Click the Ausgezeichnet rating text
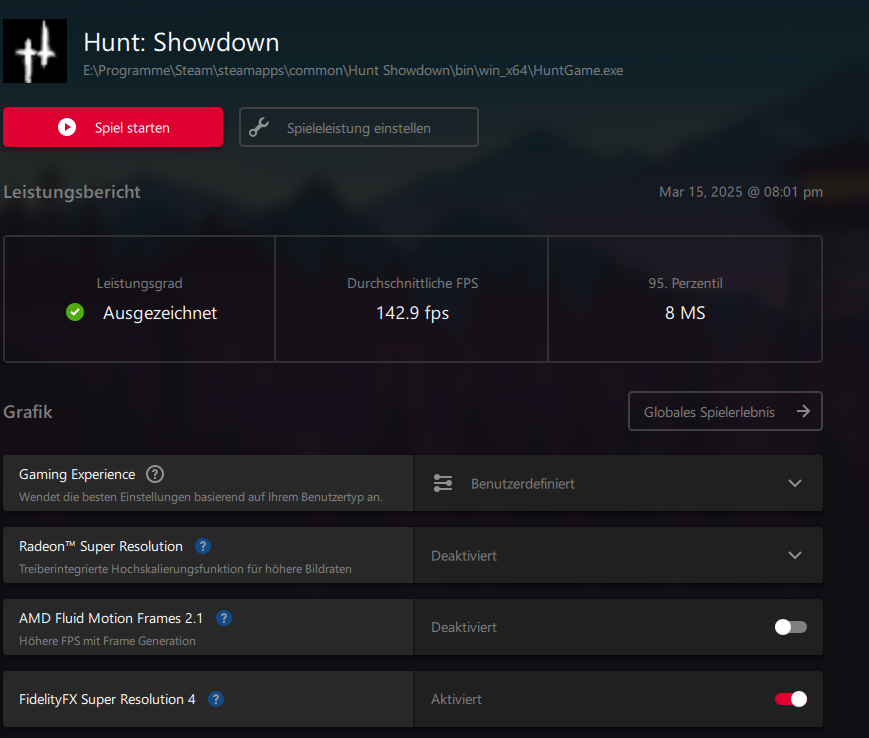The width and height of the screenshot is (869, 738). tap(160, 313)
